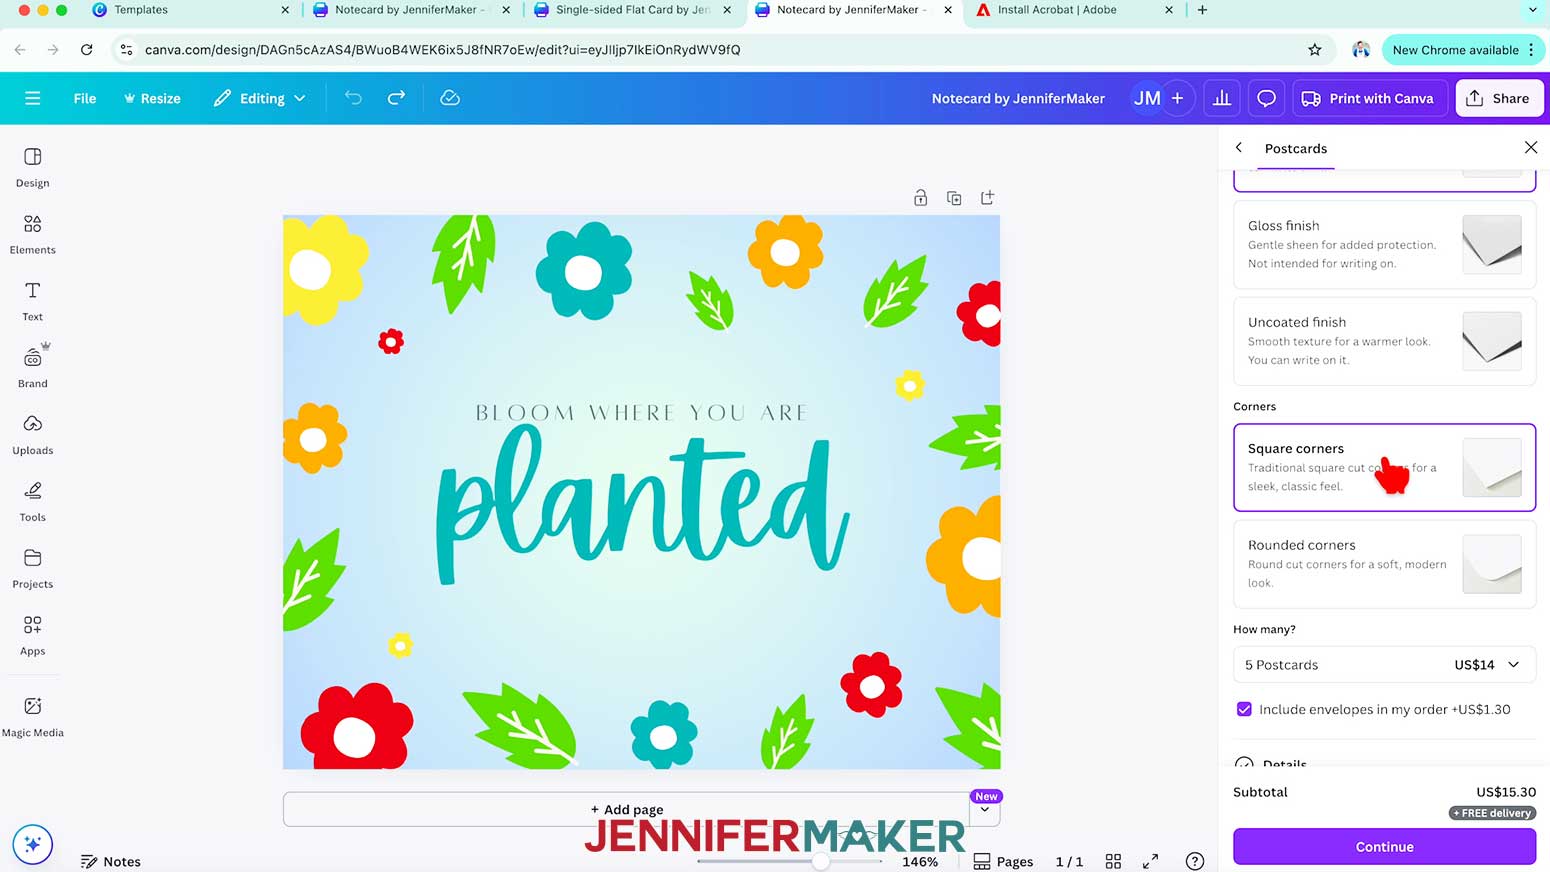
Task: Open the Canva AI assistant sparkle button
Action: pyautogui.click(x=32, y=844)
